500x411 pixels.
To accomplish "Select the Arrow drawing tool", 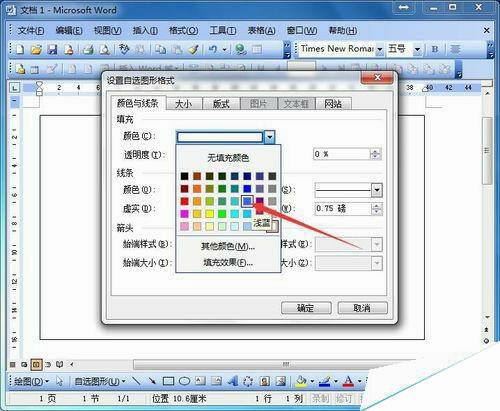I will point(152,381).
